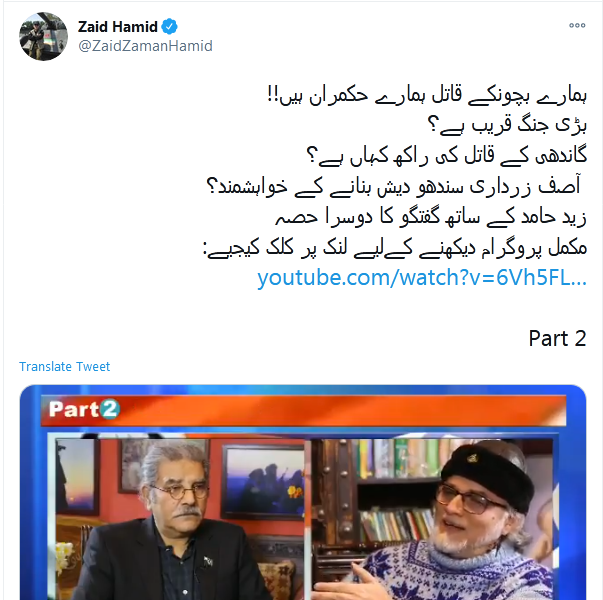Click the 'Part 2' text below the link
Viewport: 603px width, 600px height.
(x=557, y=338)
